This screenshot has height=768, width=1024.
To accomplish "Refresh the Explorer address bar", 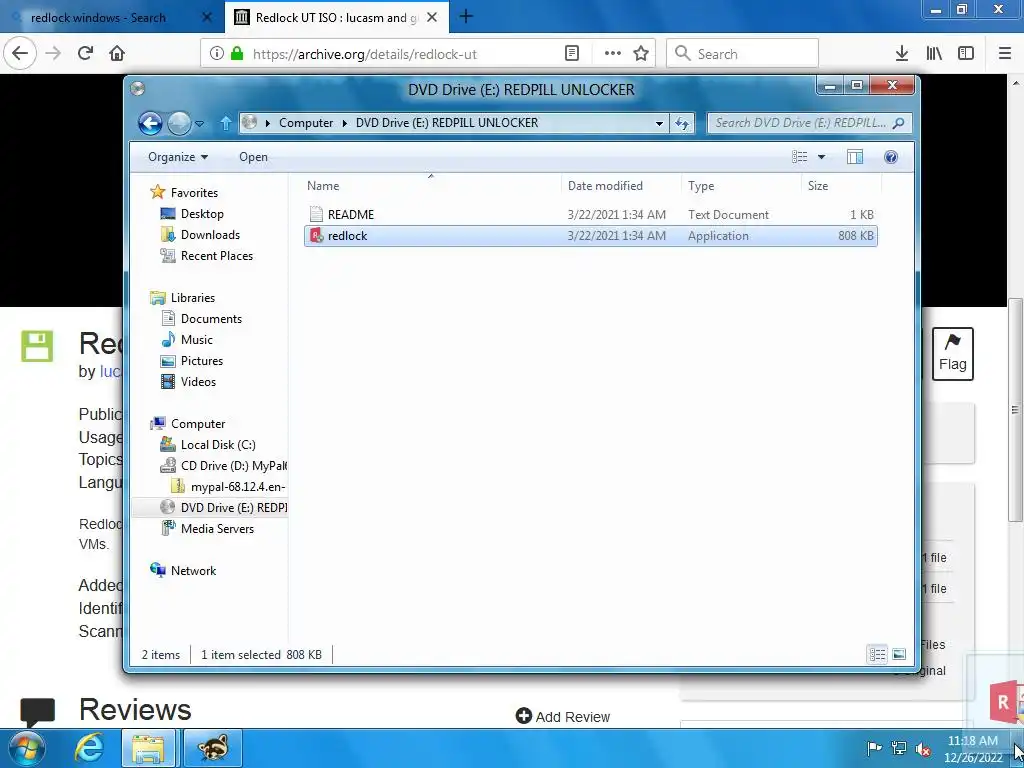I will 682,123.
